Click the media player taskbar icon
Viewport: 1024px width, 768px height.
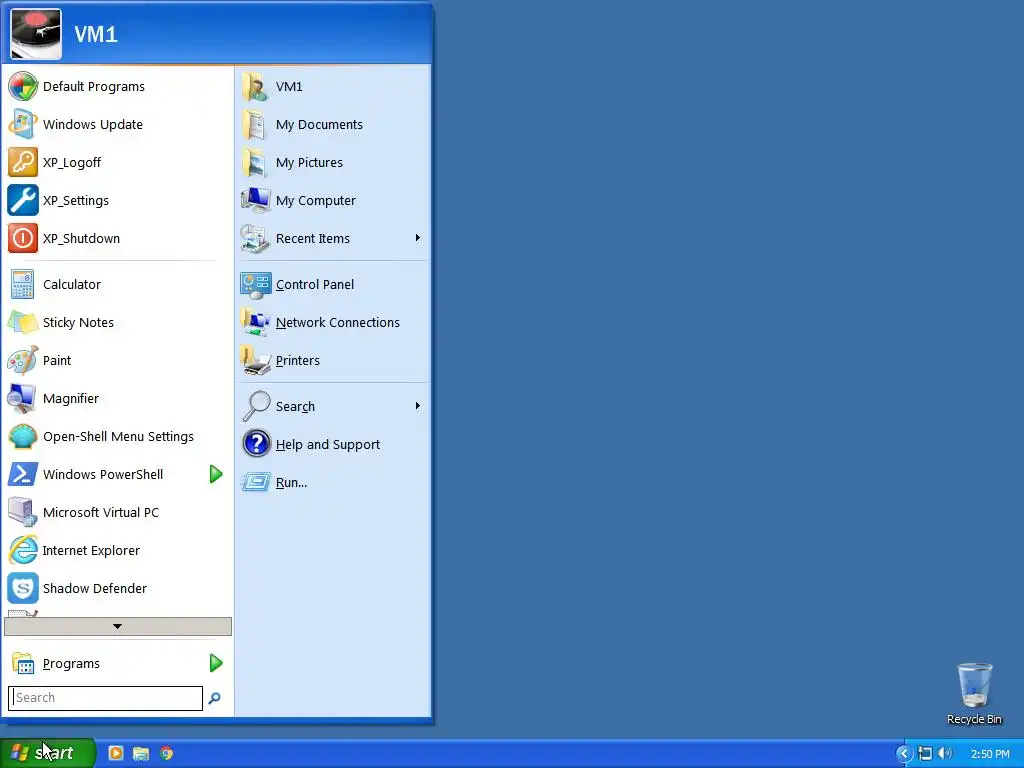(x=116, y=753)
